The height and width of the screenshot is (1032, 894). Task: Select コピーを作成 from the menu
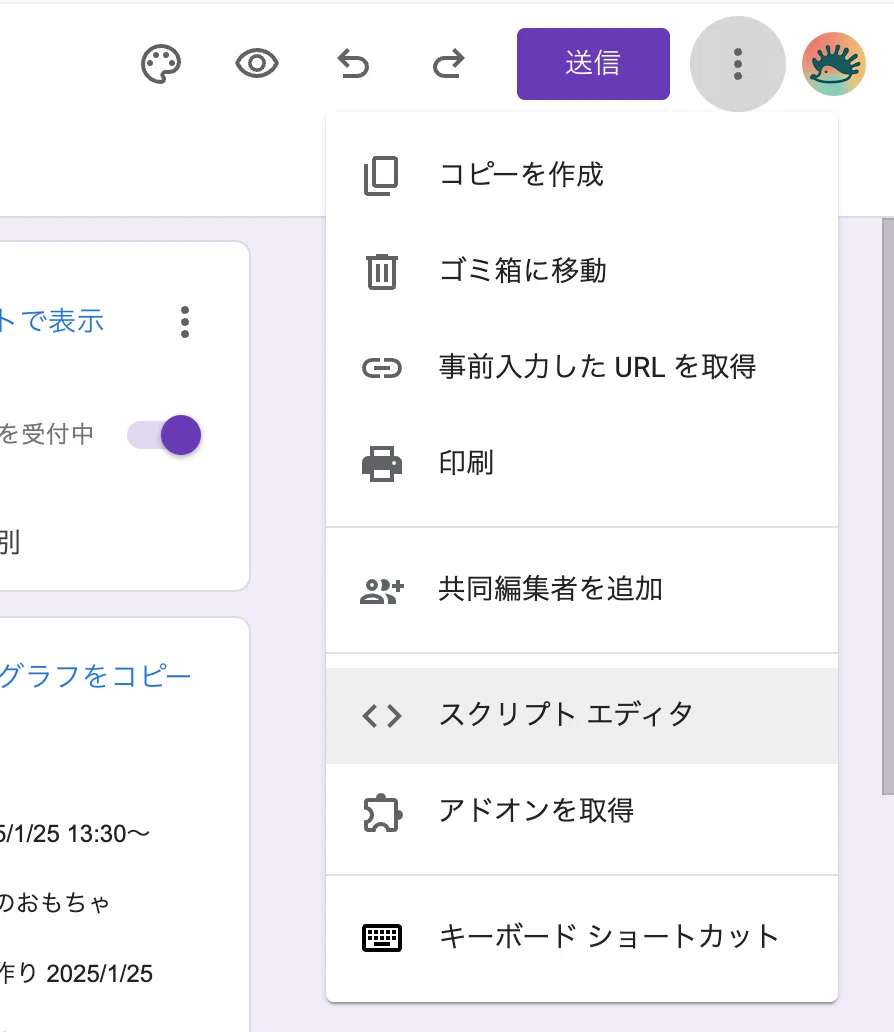pos(582,175)
